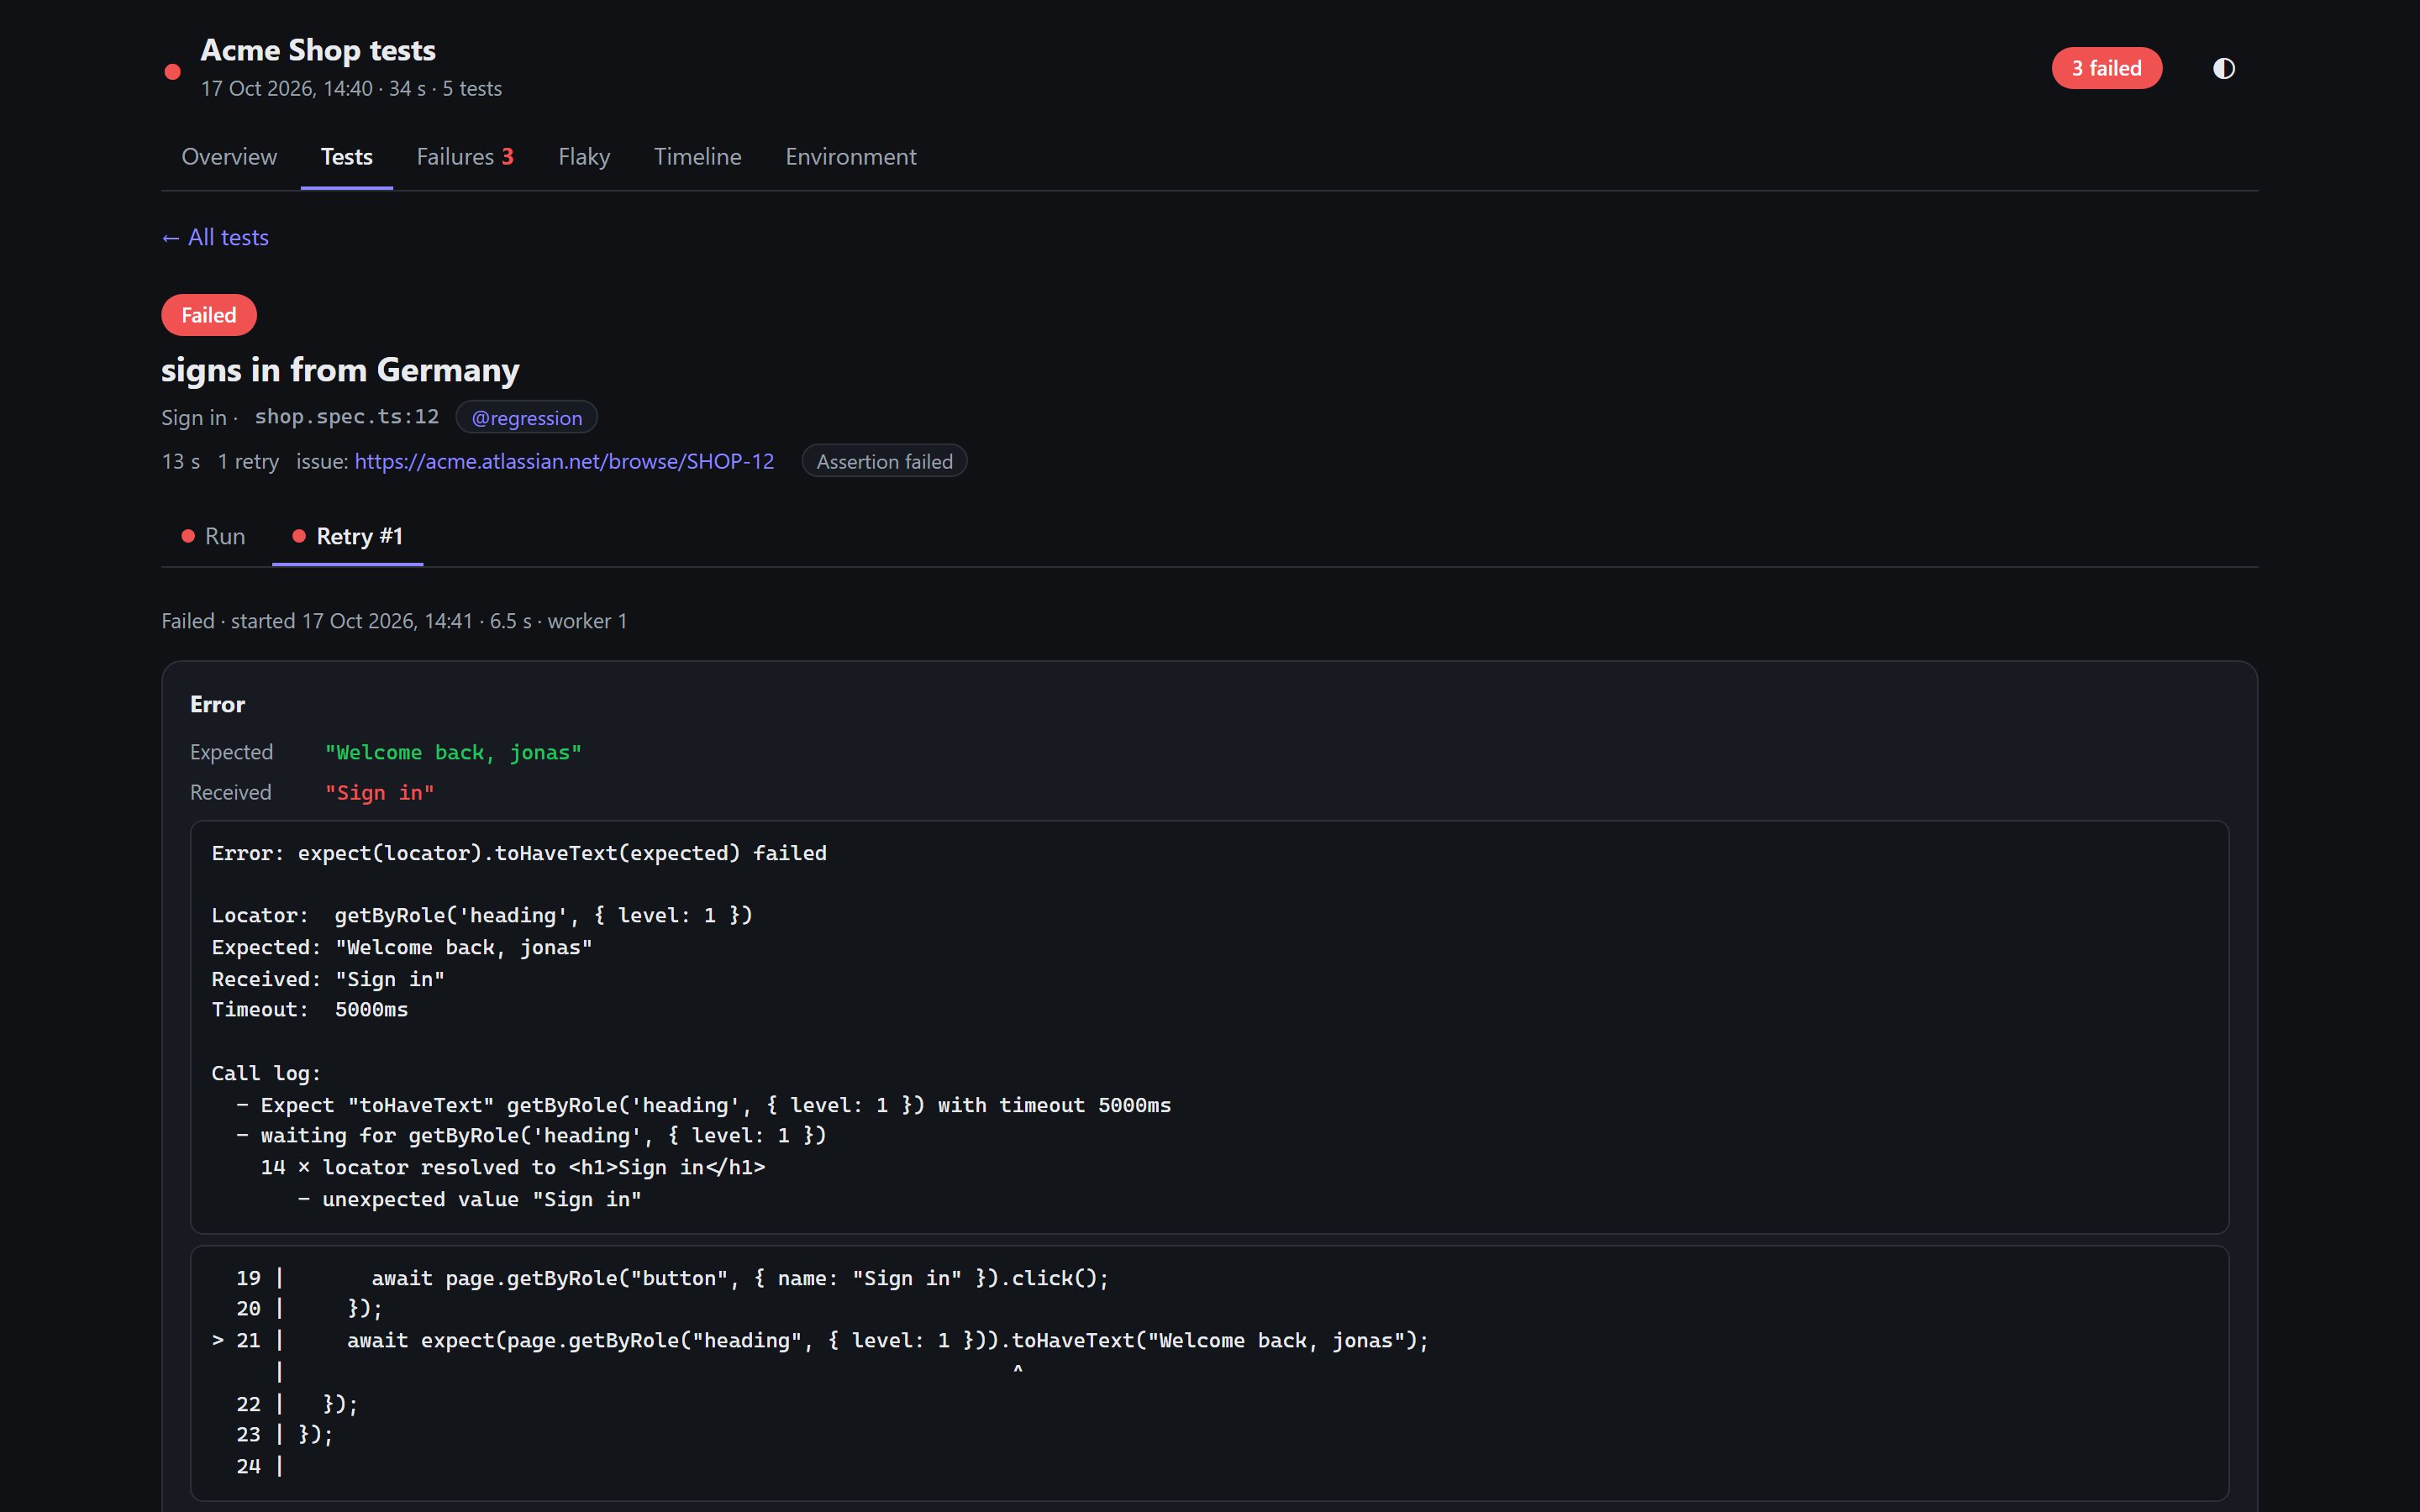Click the test title signs in from Germany

click(340, 370)
